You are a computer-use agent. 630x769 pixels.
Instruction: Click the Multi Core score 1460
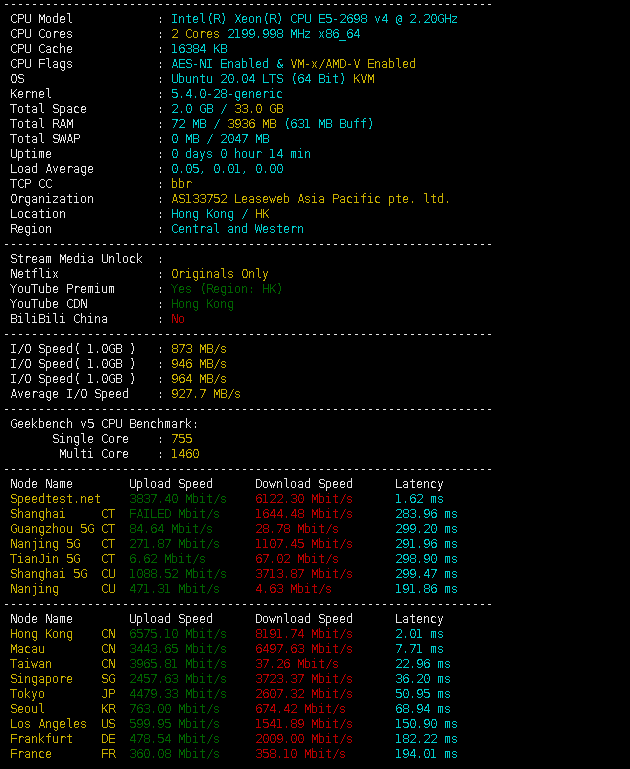point(185,454)
